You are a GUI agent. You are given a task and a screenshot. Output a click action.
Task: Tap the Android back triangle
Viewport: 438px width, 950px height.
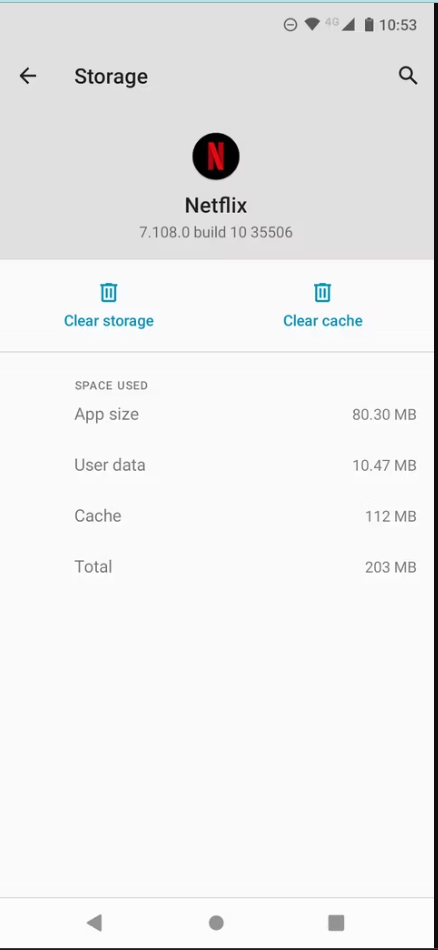(x=95, y=923)
